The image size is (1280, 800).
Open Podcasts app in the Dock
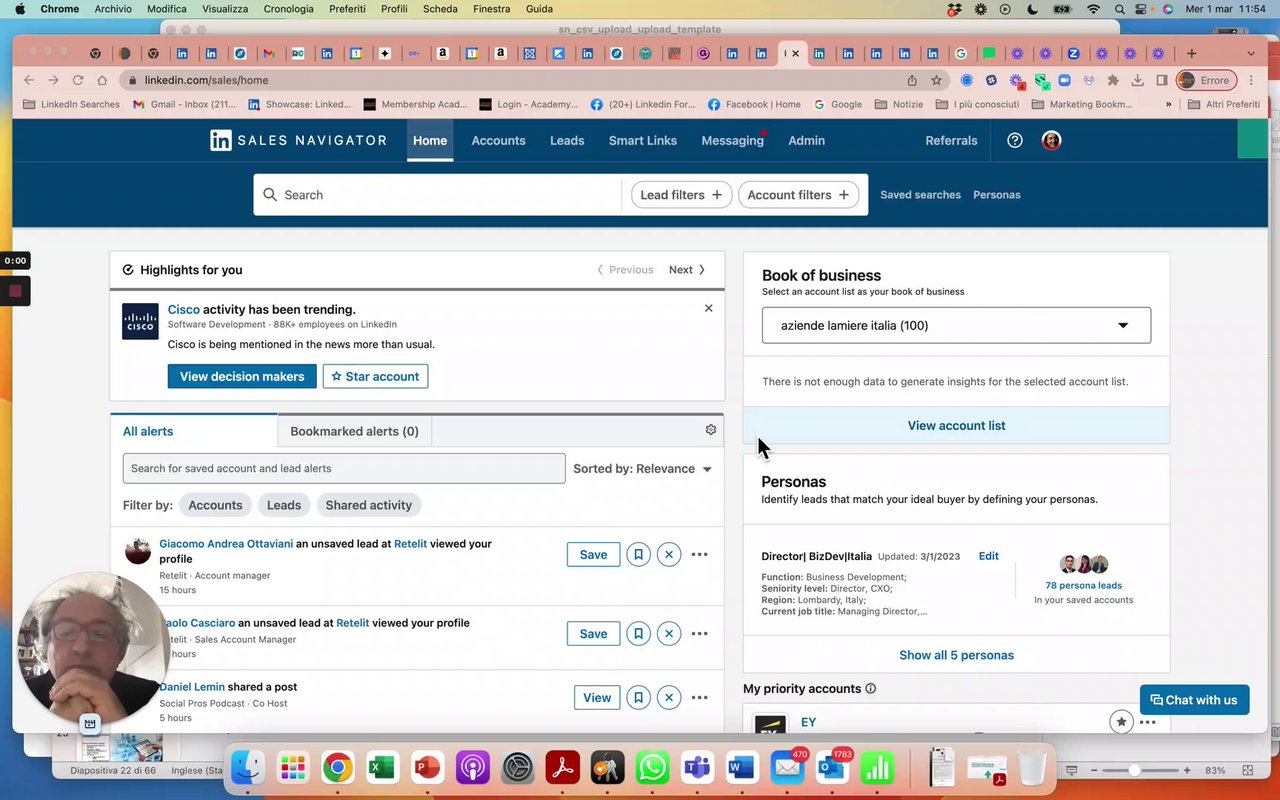tap(473, 768)
